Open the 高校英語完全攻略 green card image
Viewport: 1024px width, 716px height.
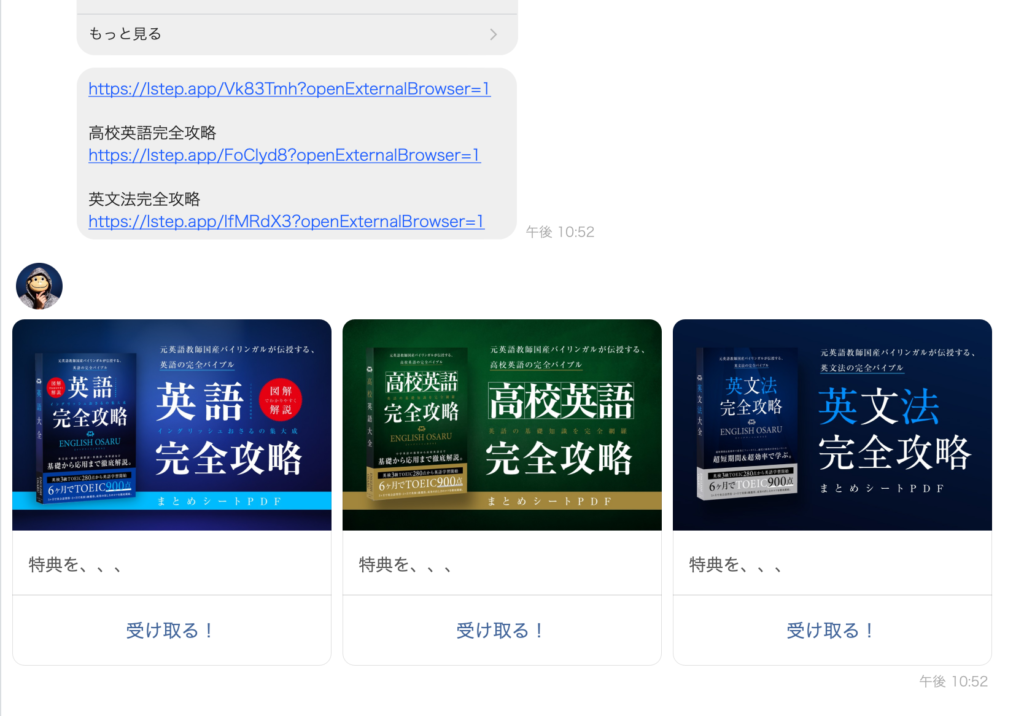502,425
